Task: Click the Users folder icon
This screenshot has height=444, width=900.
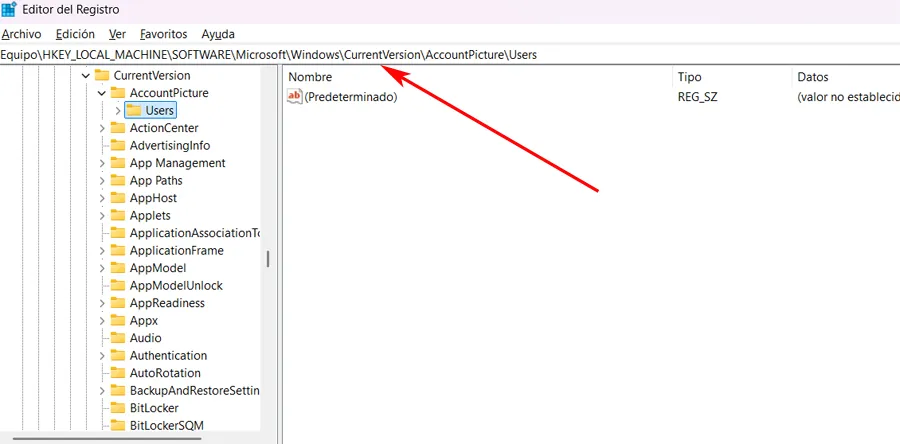Action: click(x=134, y=110)
